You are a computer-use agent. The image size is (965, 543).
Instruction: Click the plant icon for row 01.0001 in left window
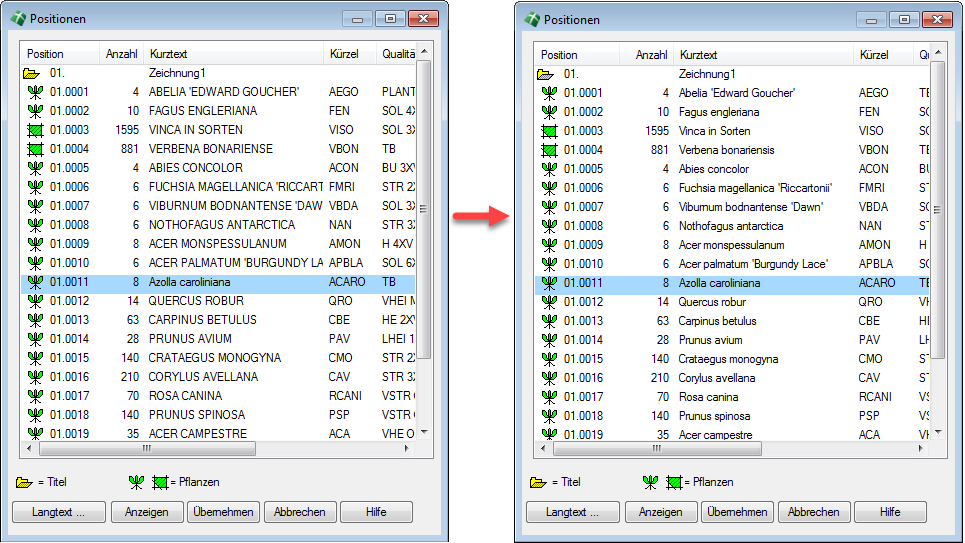tap(35, 92)
